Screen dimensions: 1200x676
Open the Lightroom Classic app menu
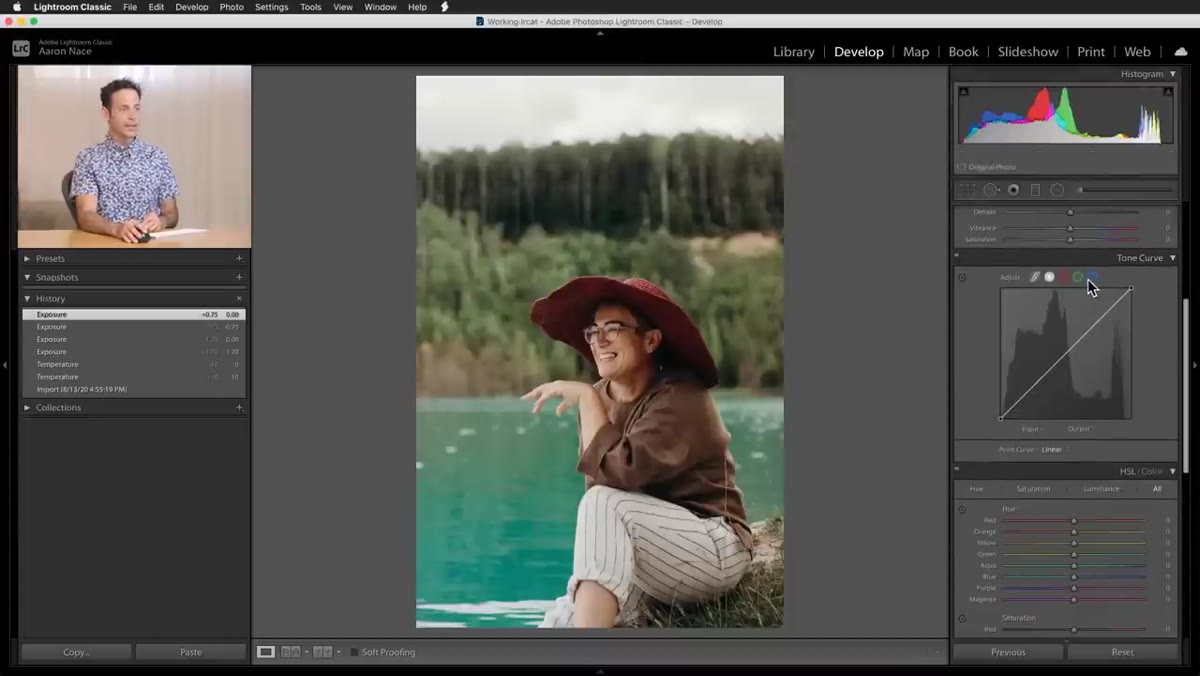74,7
